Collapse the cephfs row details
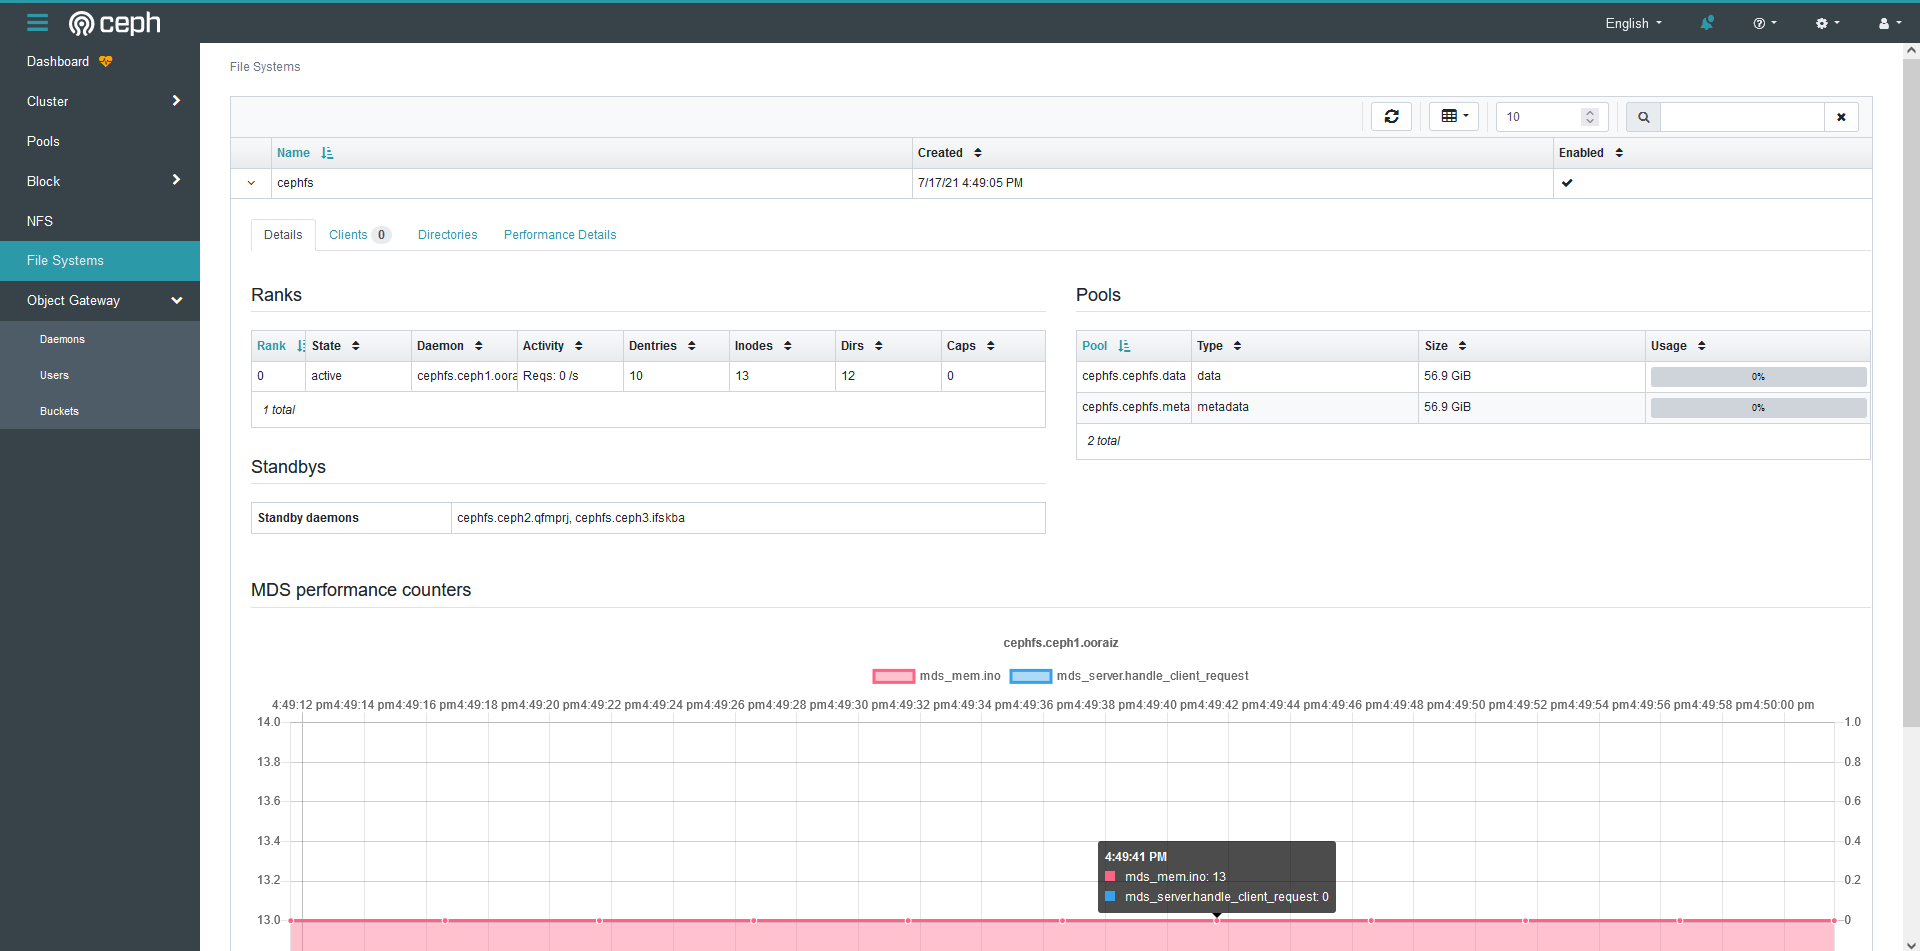Image resolution: width=1920 pixels, height=951 pixels. tap(251, 183)
